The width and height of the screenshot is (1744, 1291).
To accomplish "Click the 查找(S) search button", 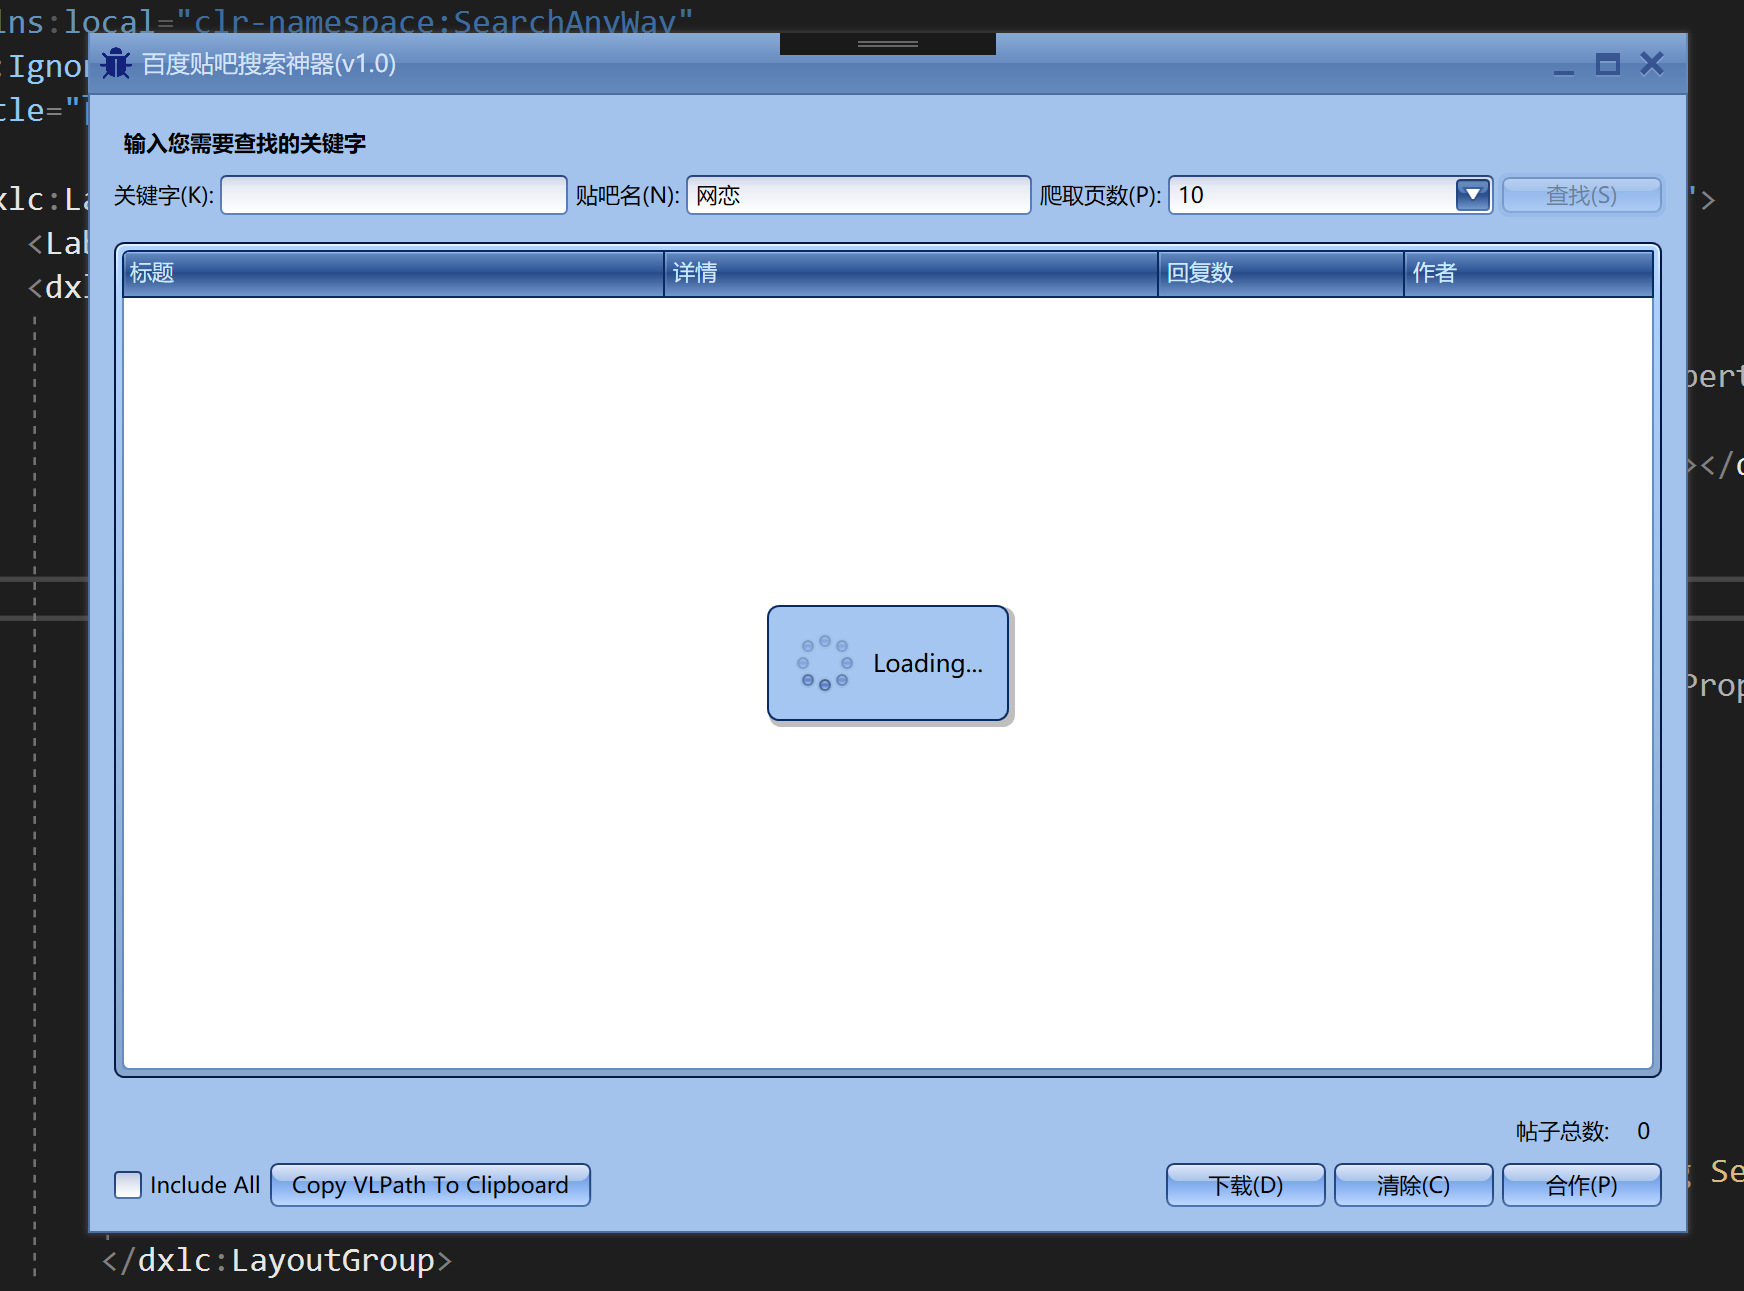I will coord(1581,195).
